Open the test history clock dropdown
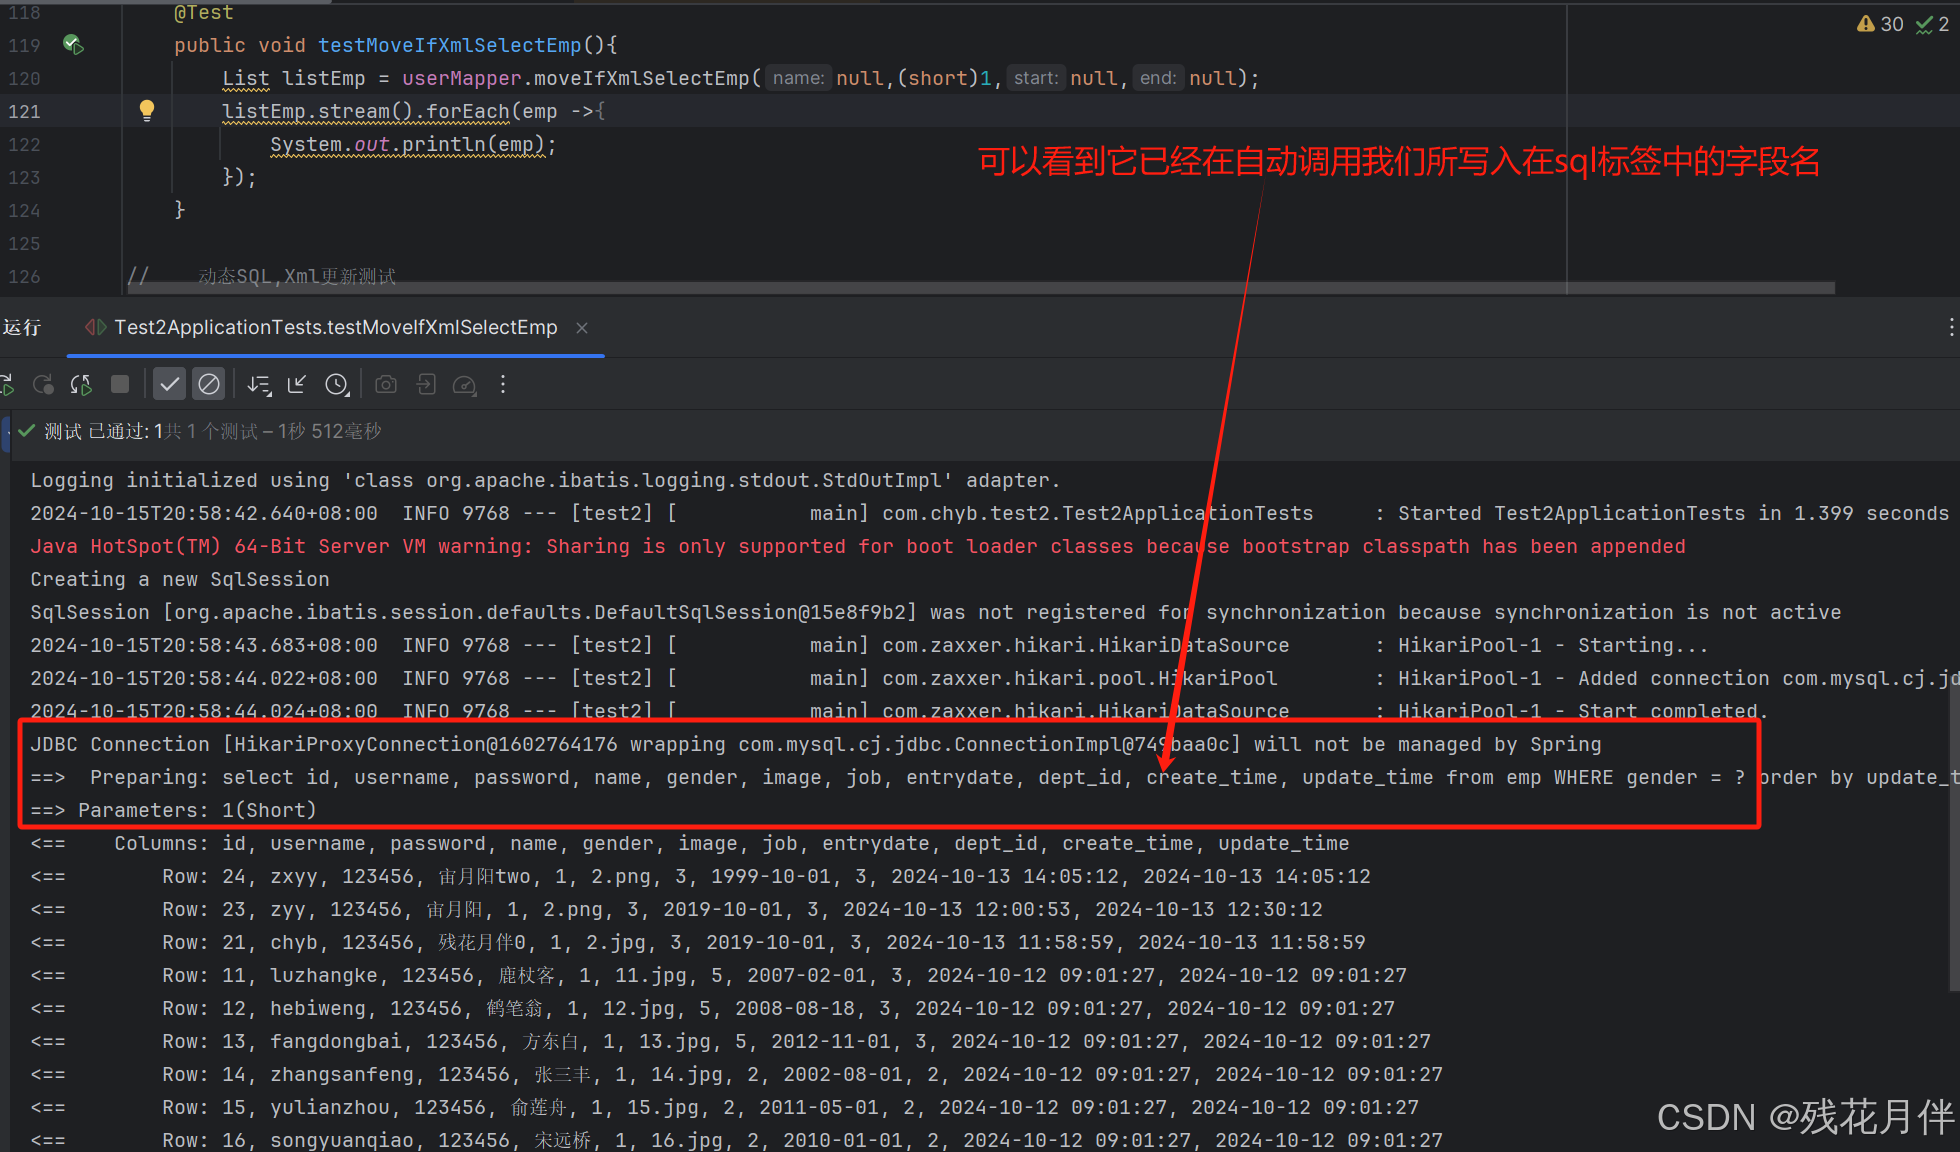 [x=337, y=385]
